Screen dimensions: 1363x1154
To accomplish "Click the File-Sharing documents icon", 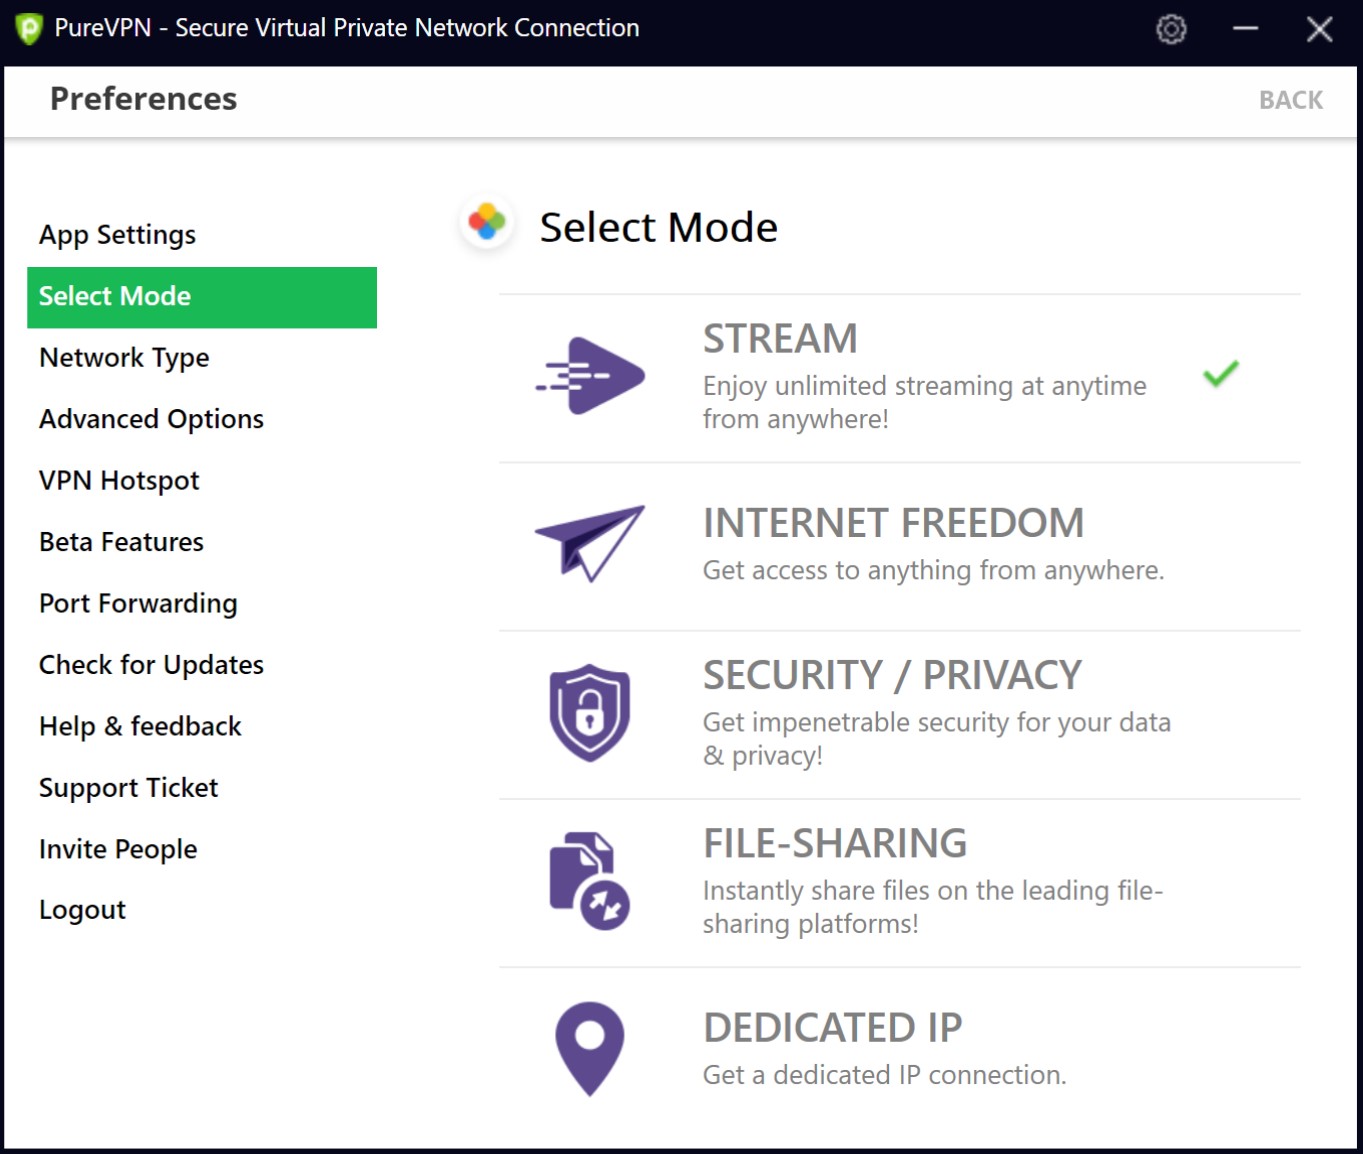I will 590,881.
